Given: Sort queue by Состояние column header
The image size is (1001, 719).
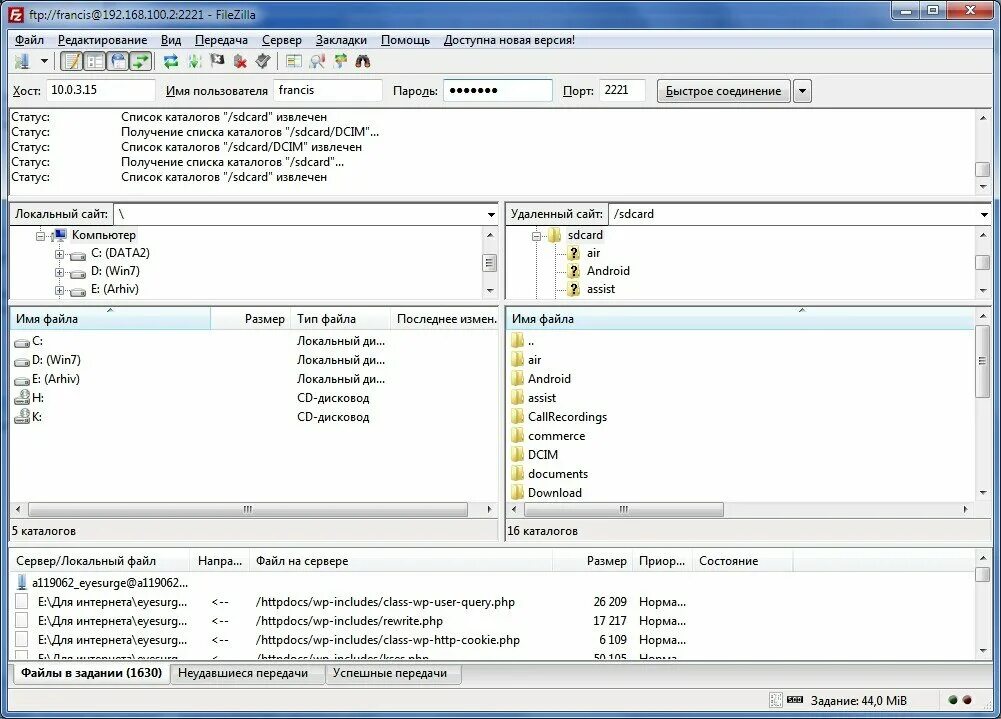Looking at the screenshot, I should [742, 561].
